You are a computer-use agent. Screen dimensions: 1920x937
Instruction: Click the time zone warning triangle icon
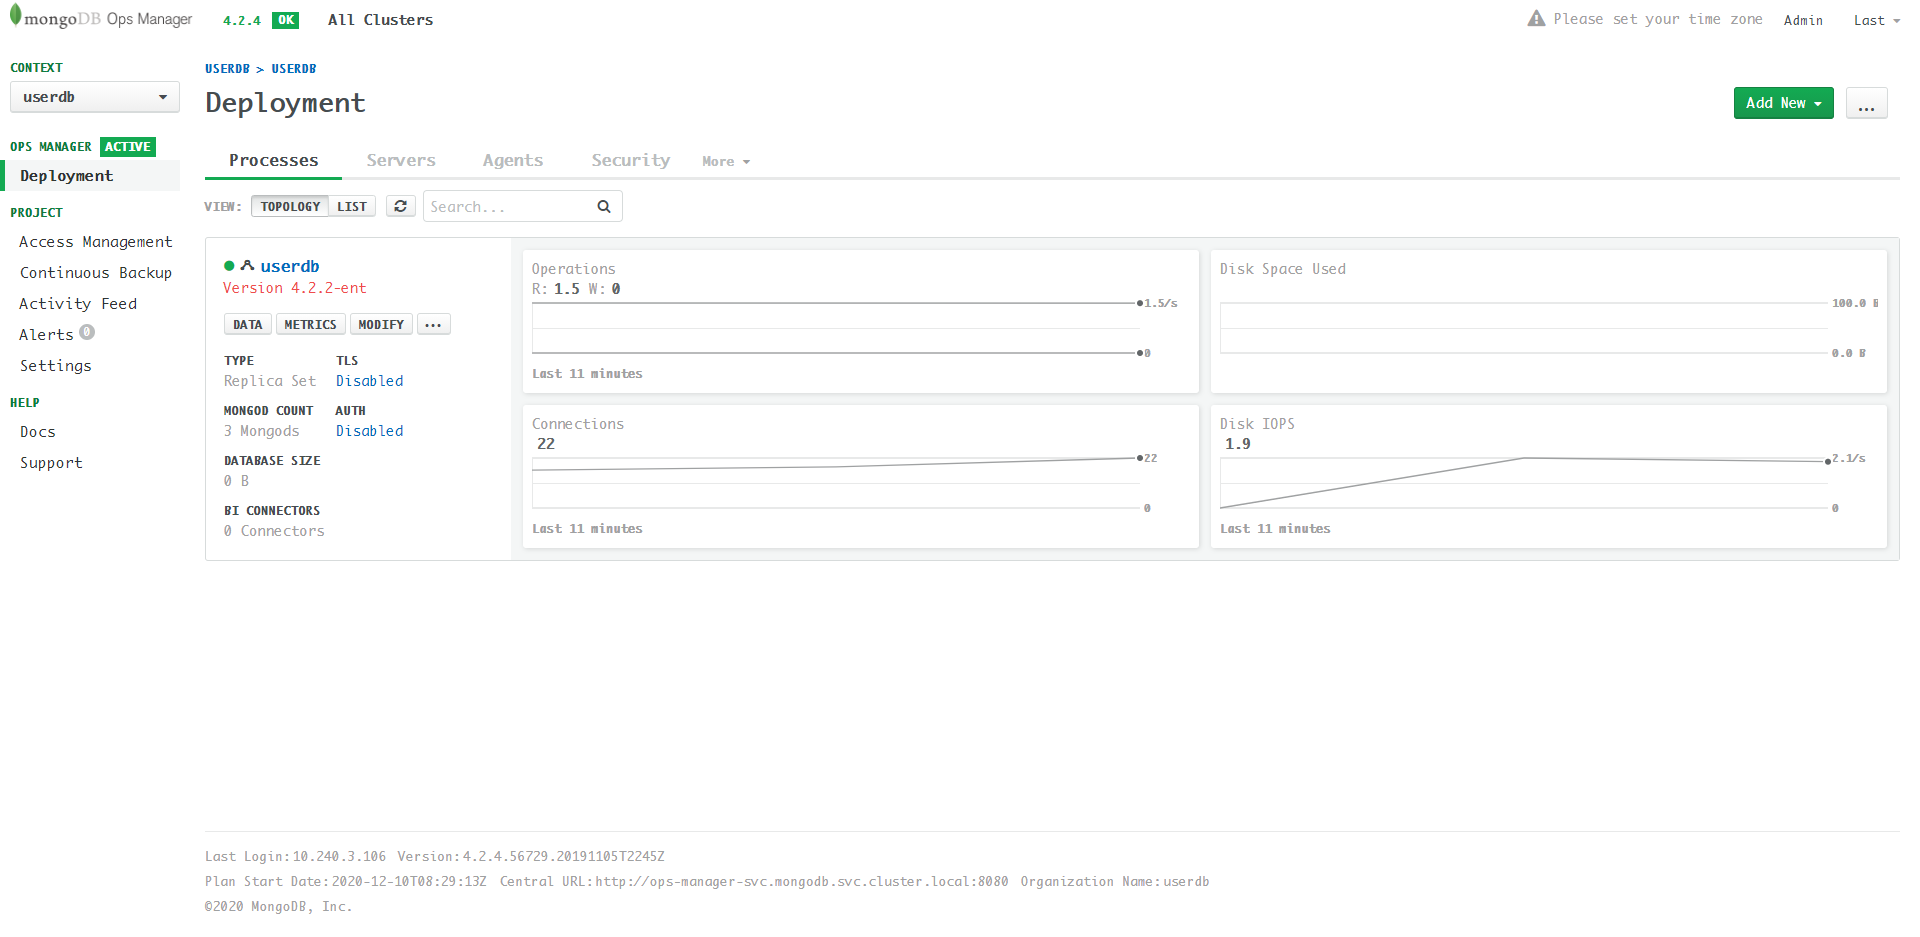click(x=1536, y=19)
